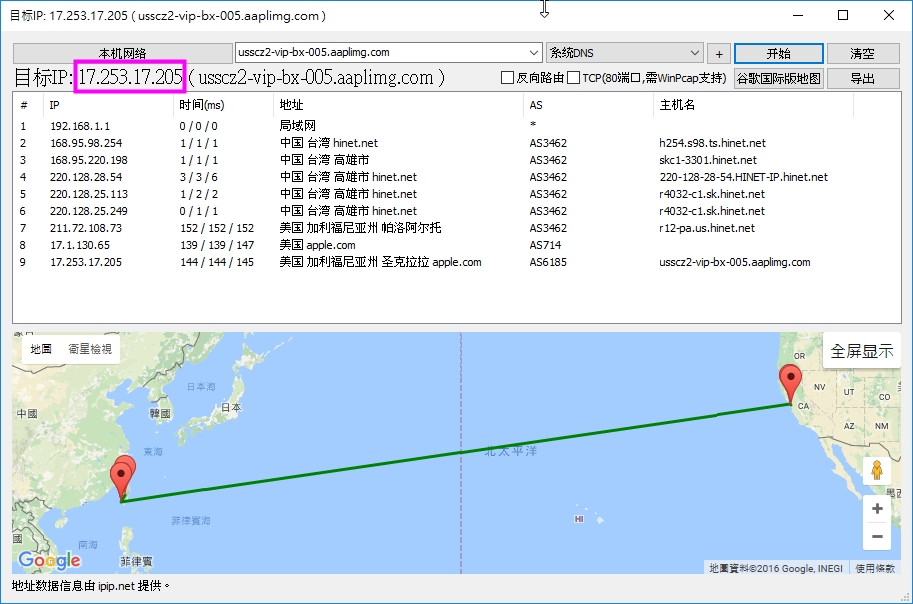Open the target hostname combo box dropdown
913x604 pixels.
[x=533, y=52]
